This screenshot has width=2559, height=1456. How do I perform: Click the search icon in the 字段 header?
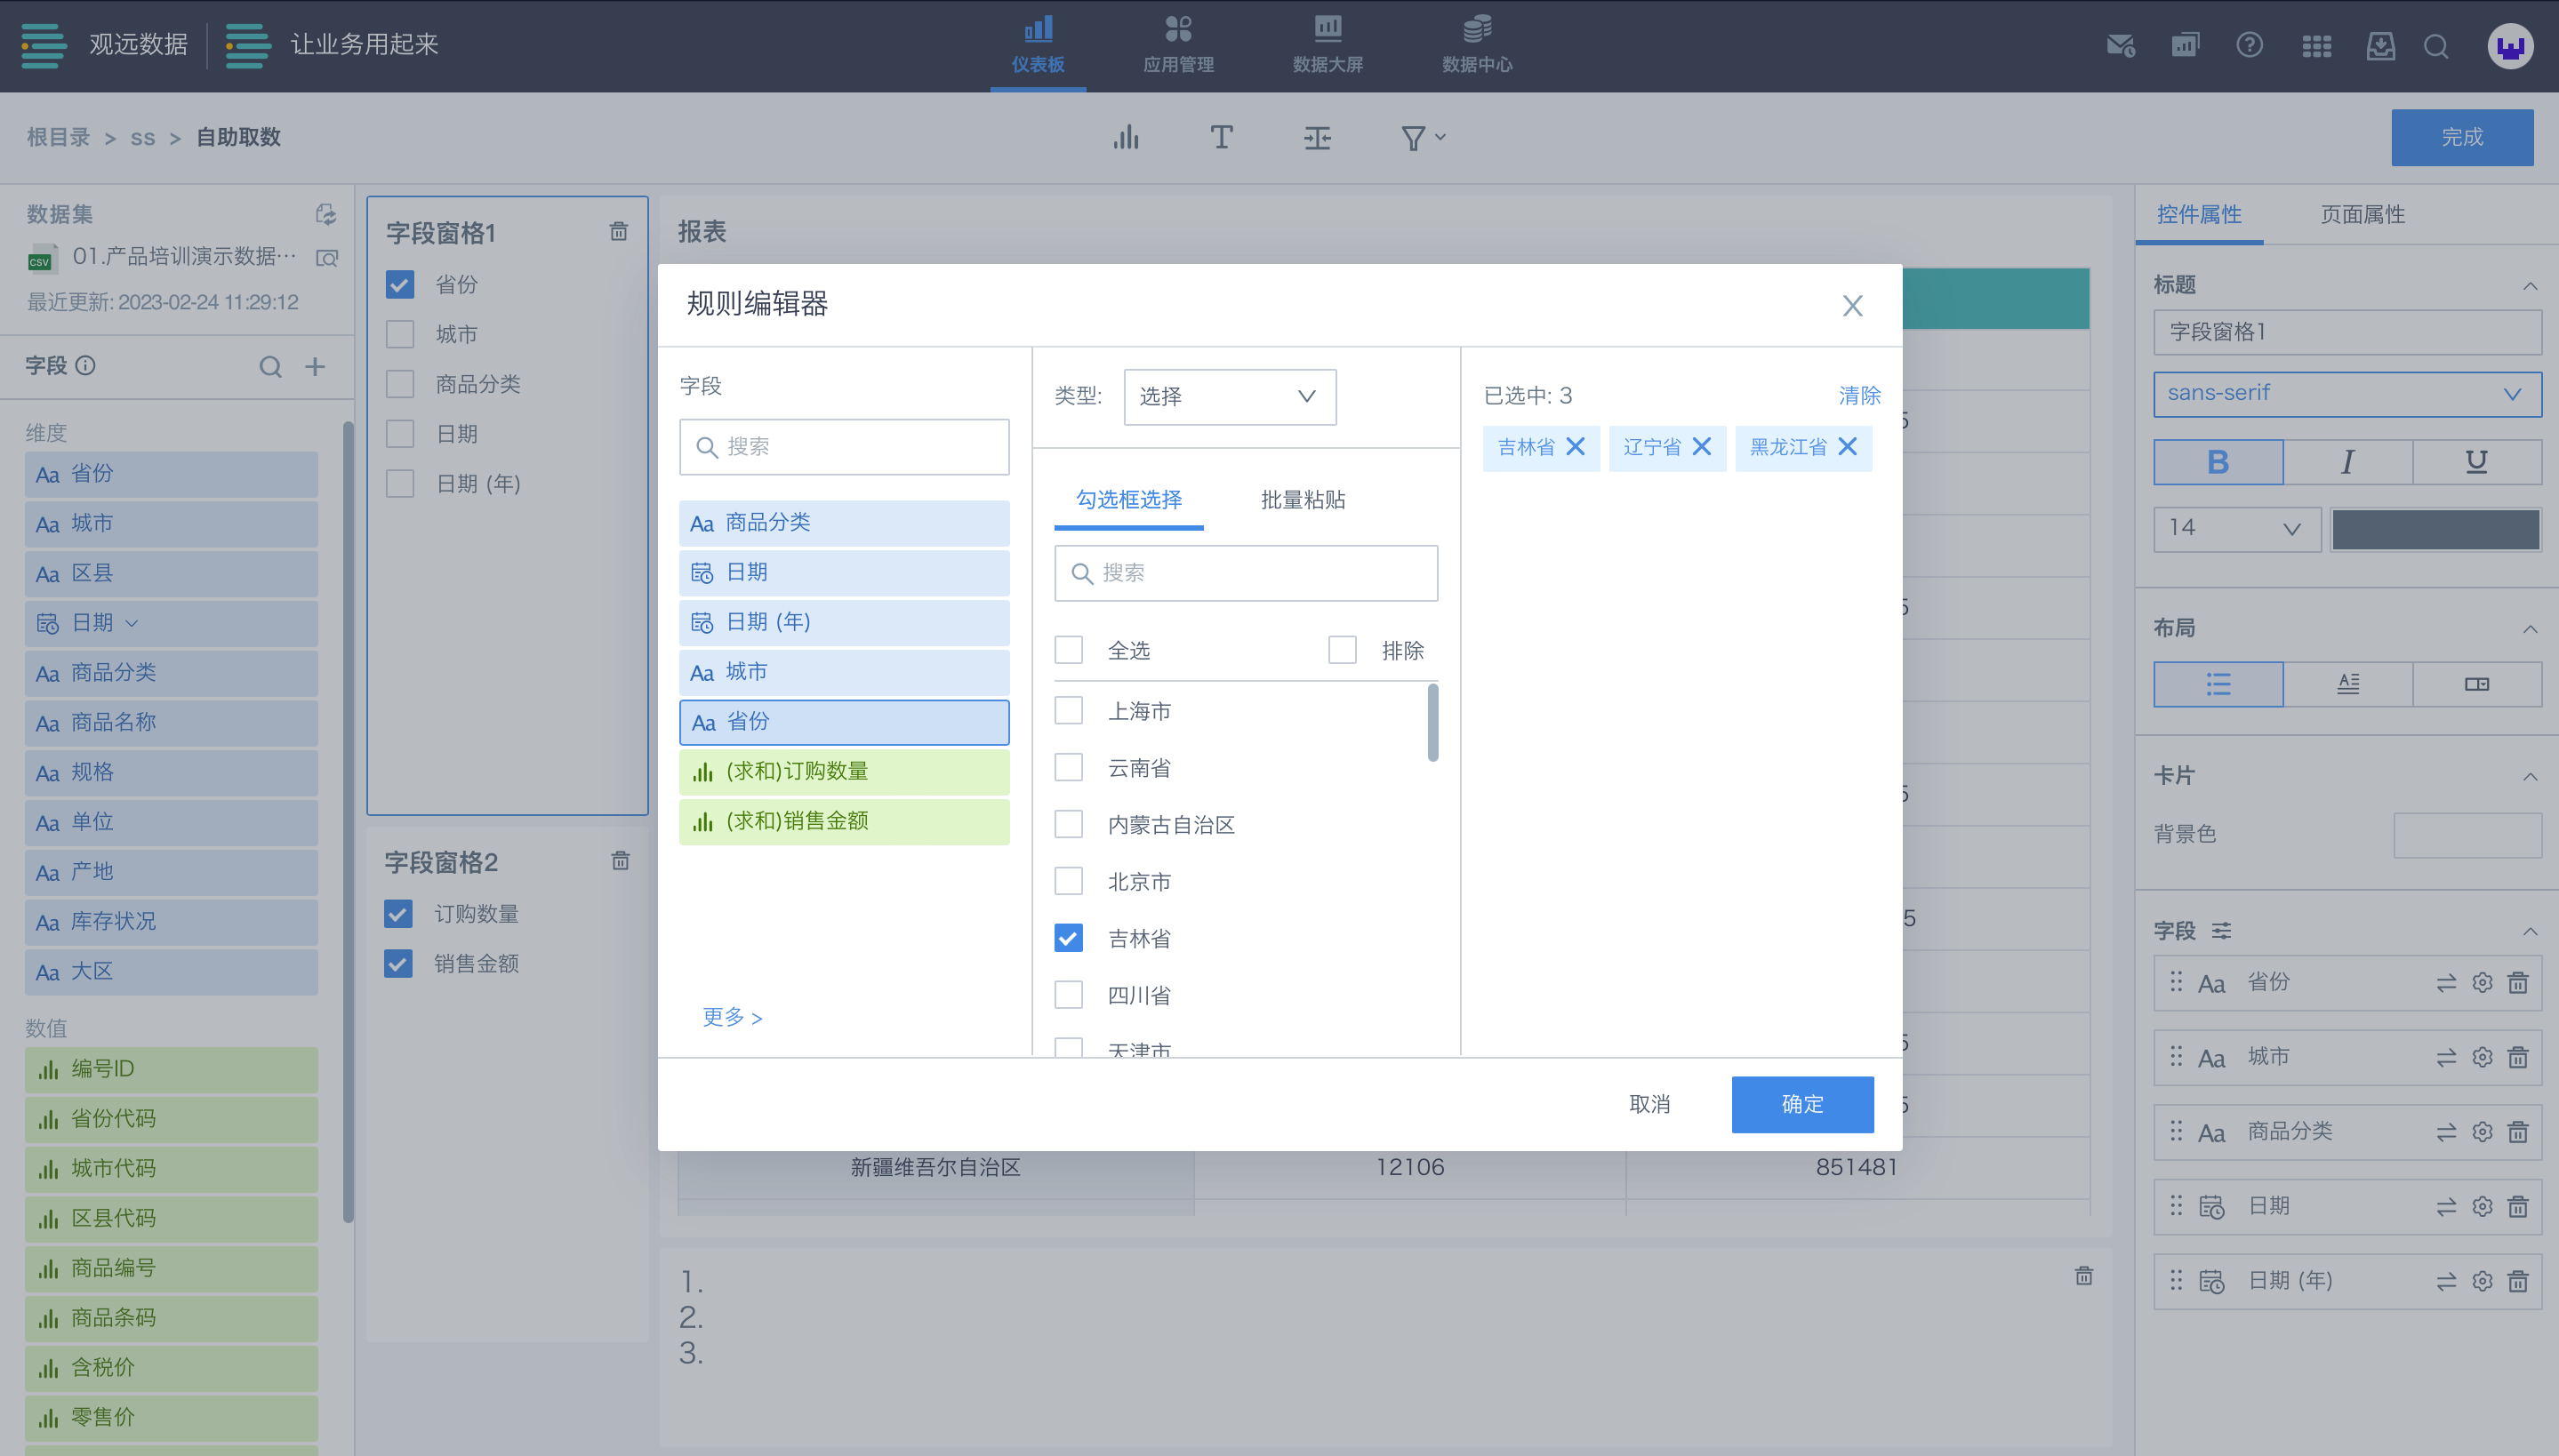coord(270,366)
